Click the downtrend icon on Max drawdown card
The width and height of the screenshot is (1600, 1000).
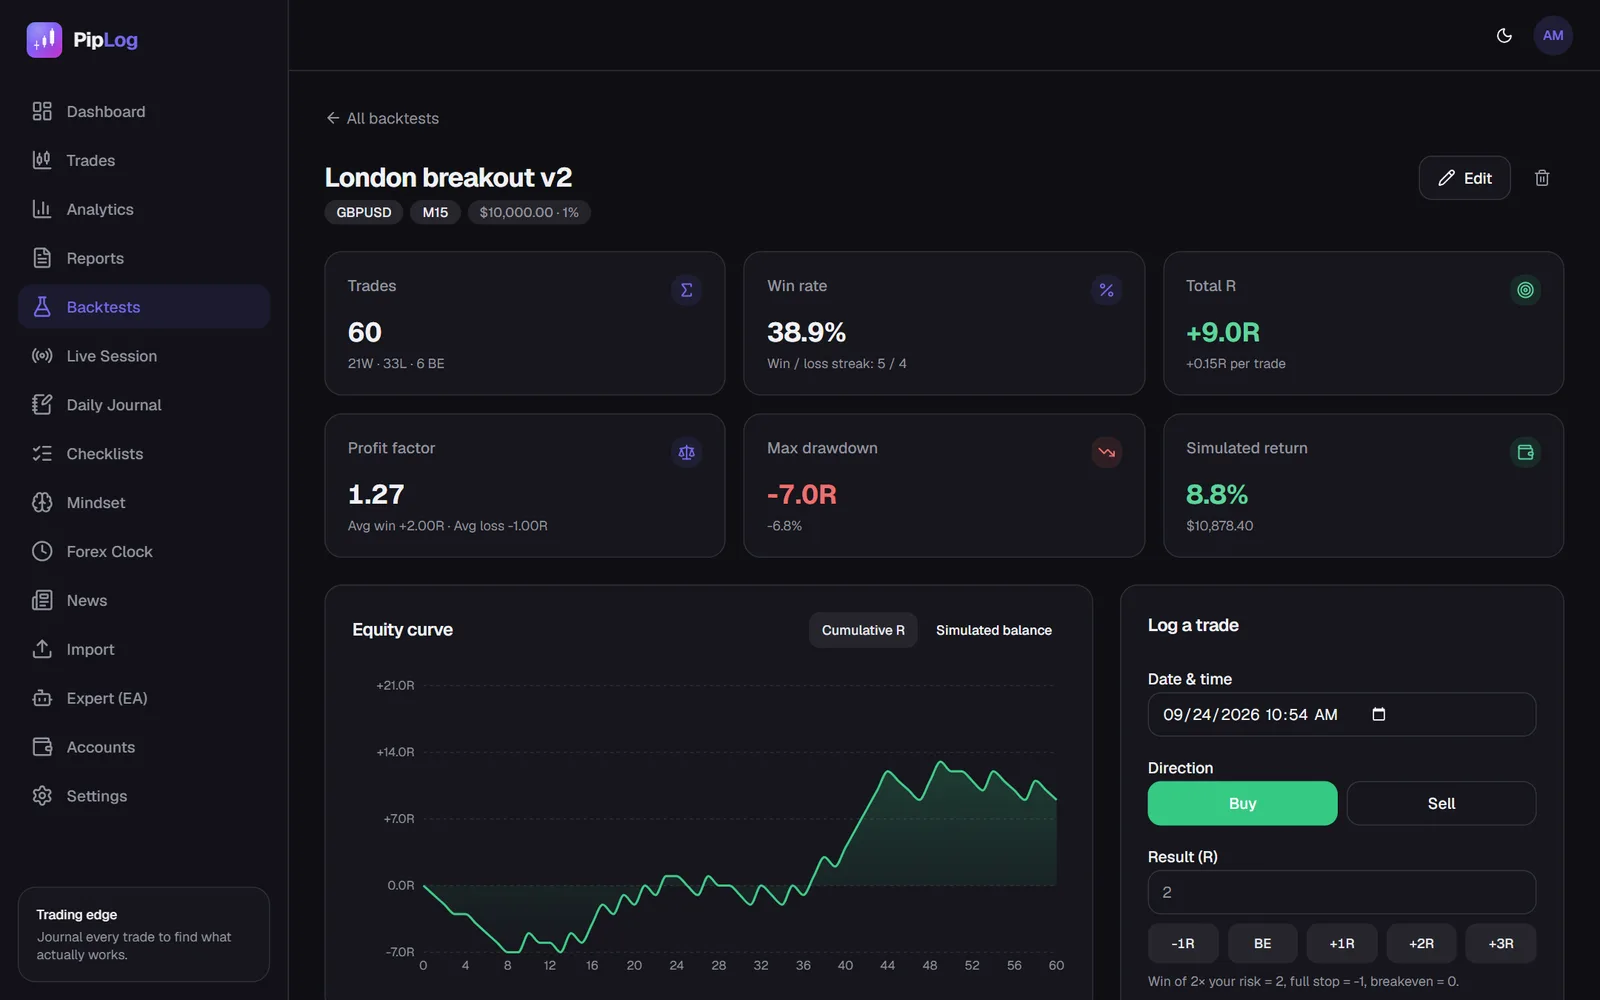point(1106,452)
